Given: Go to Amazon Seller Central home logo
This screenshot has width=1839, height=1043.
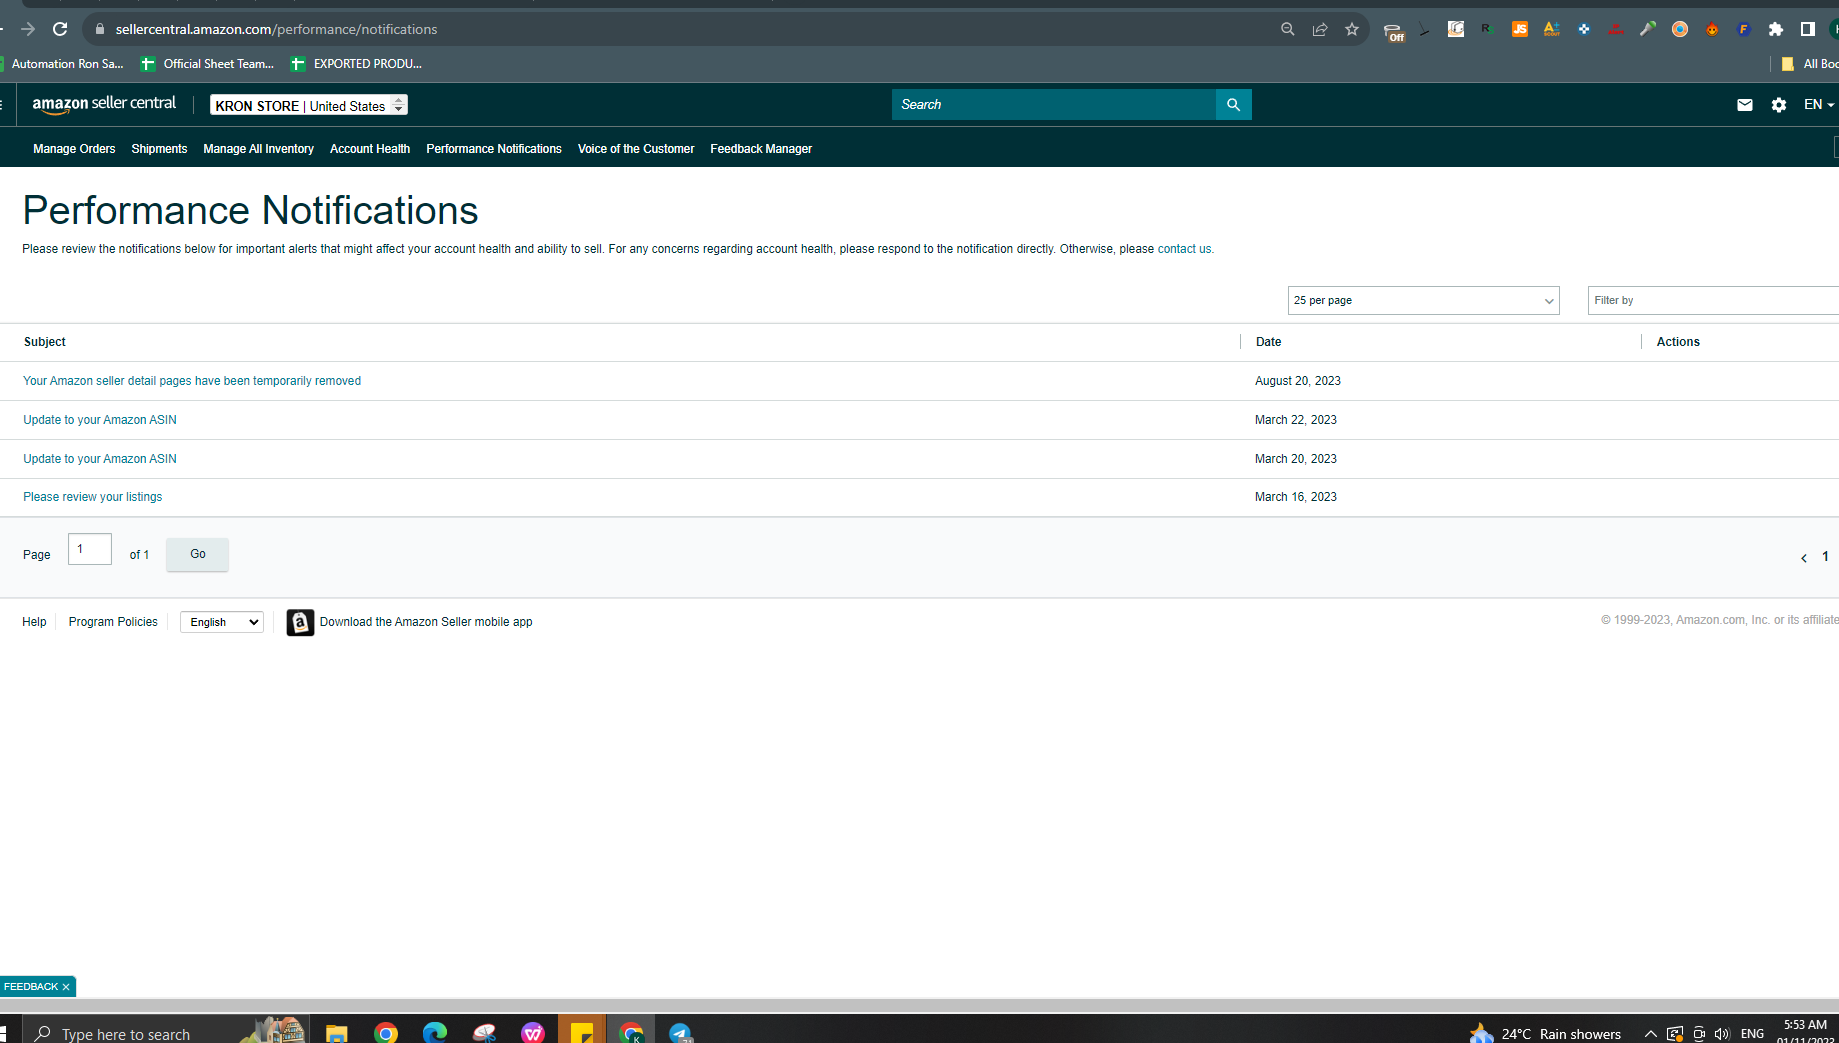Looking at the screenshot, I should point(104,104).
